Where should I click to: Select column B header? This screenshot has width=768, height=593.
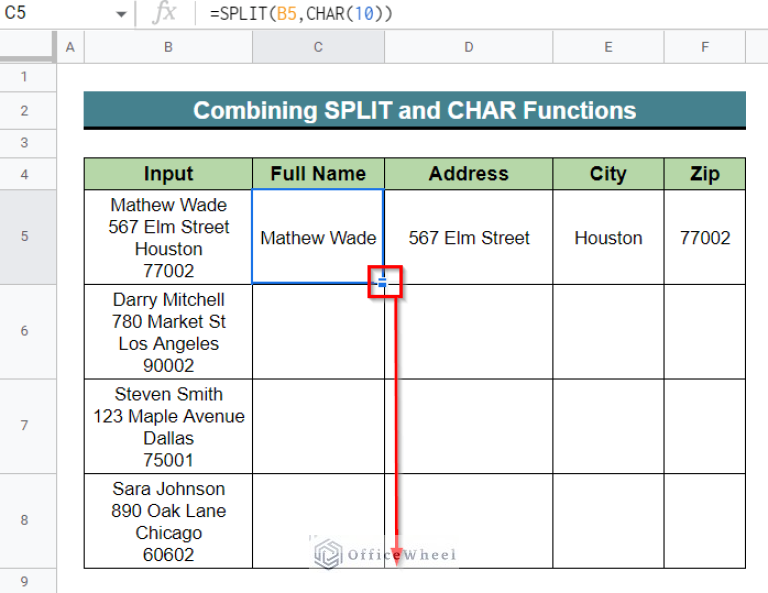[x=168, y=47]
